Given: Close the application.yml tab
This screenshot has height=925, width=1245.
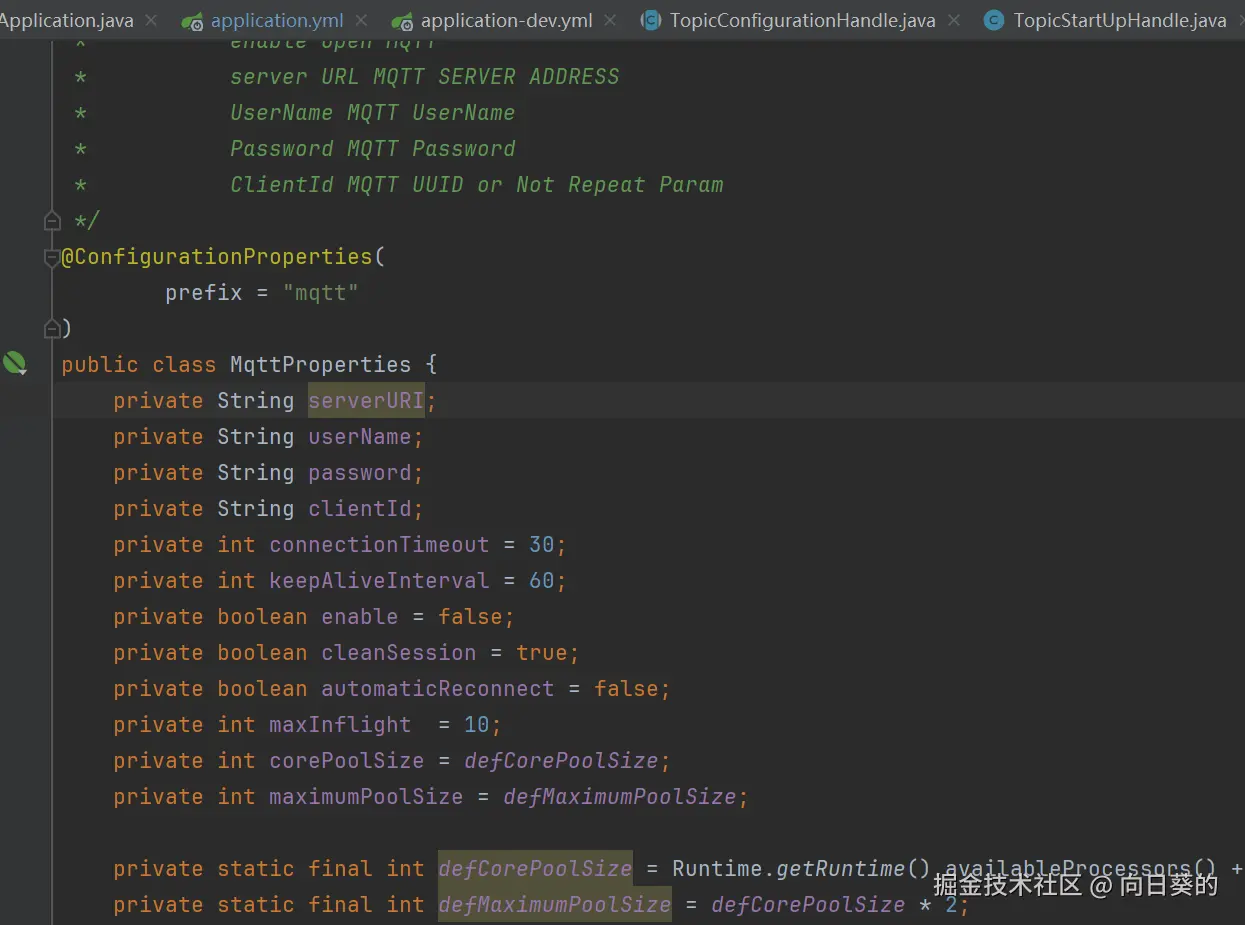Looking at the screenshot, I should (361, 20).
